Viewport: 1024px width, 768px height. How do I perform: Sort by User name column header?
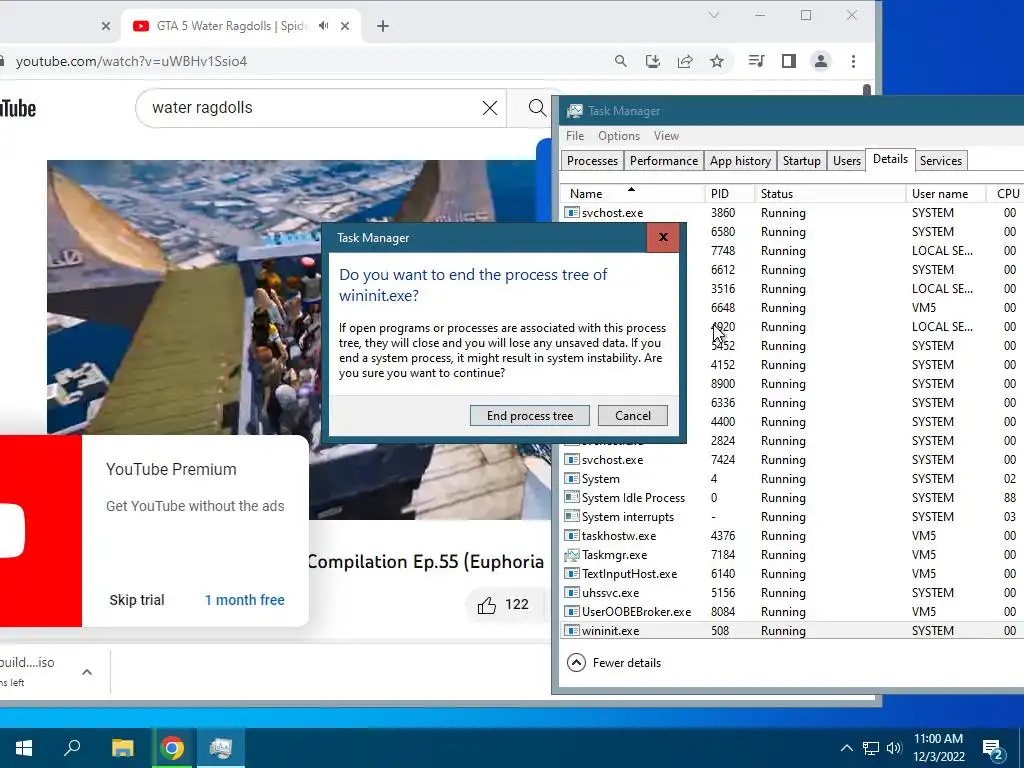946,193
